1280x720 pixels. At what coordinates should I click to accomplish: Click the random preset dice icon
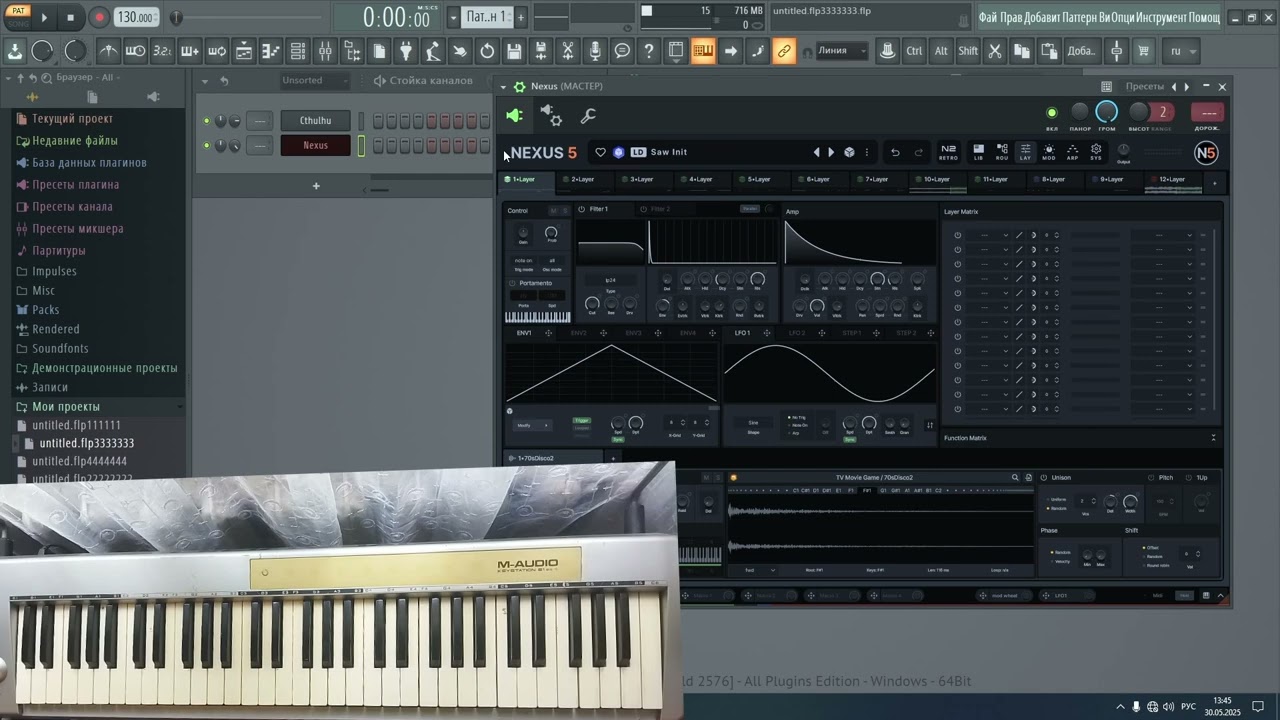tap(849, 152)
